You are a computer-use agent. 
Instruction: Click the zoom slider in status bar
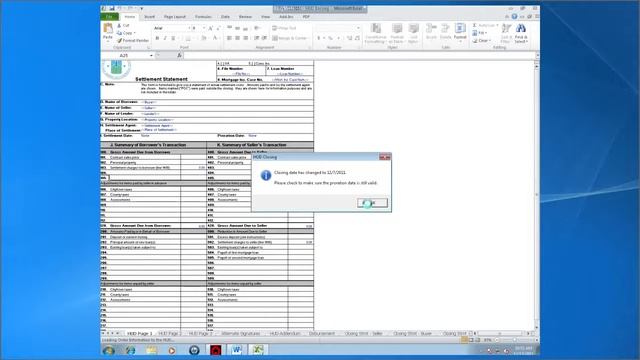coord(514,340)
